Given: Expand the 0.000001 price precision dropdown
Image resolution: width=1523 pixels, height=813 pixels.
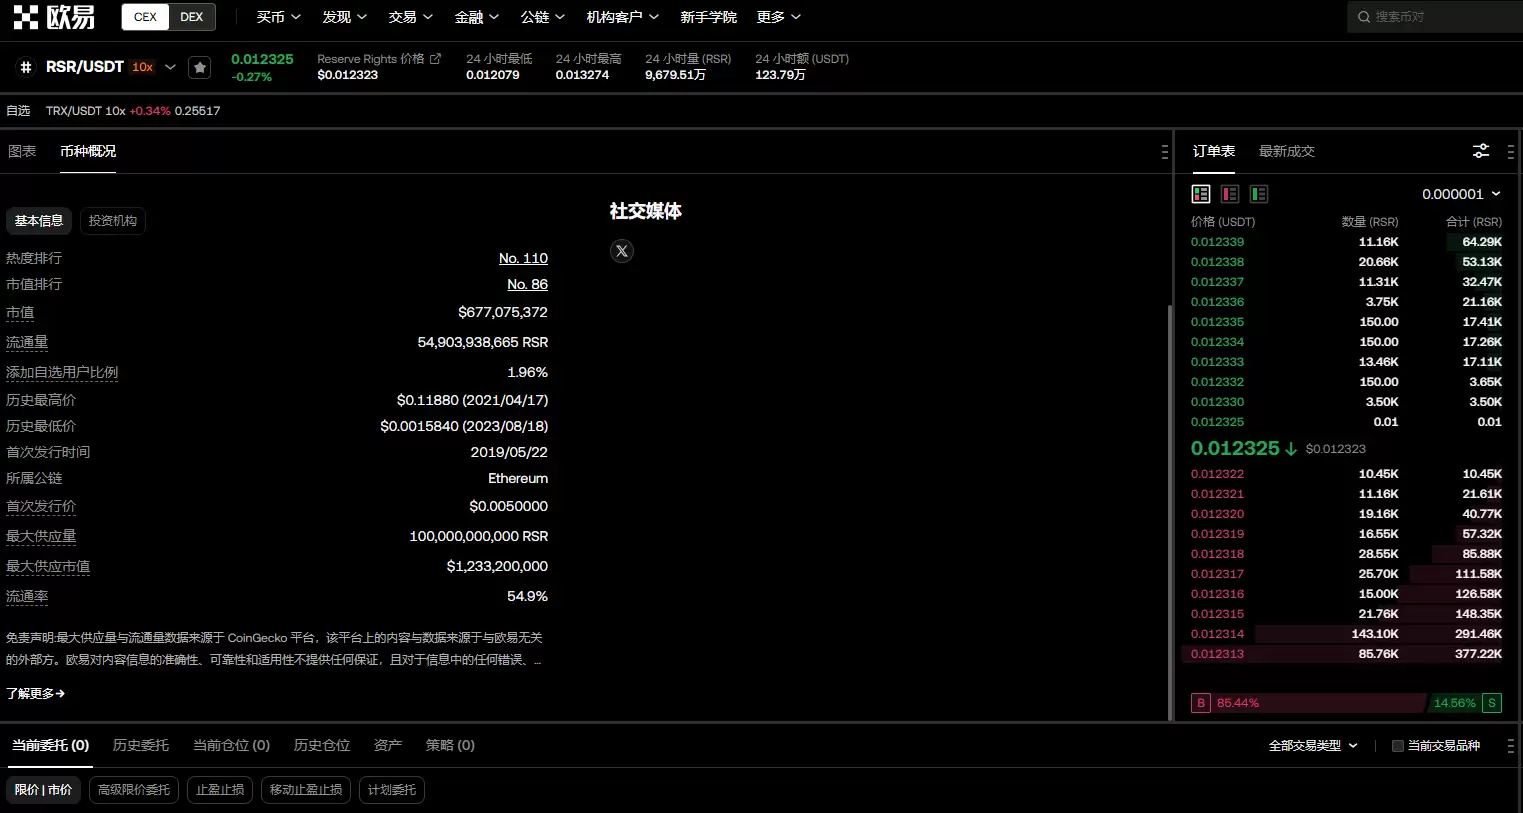Looking at the screenshot, I should 1461,194.
